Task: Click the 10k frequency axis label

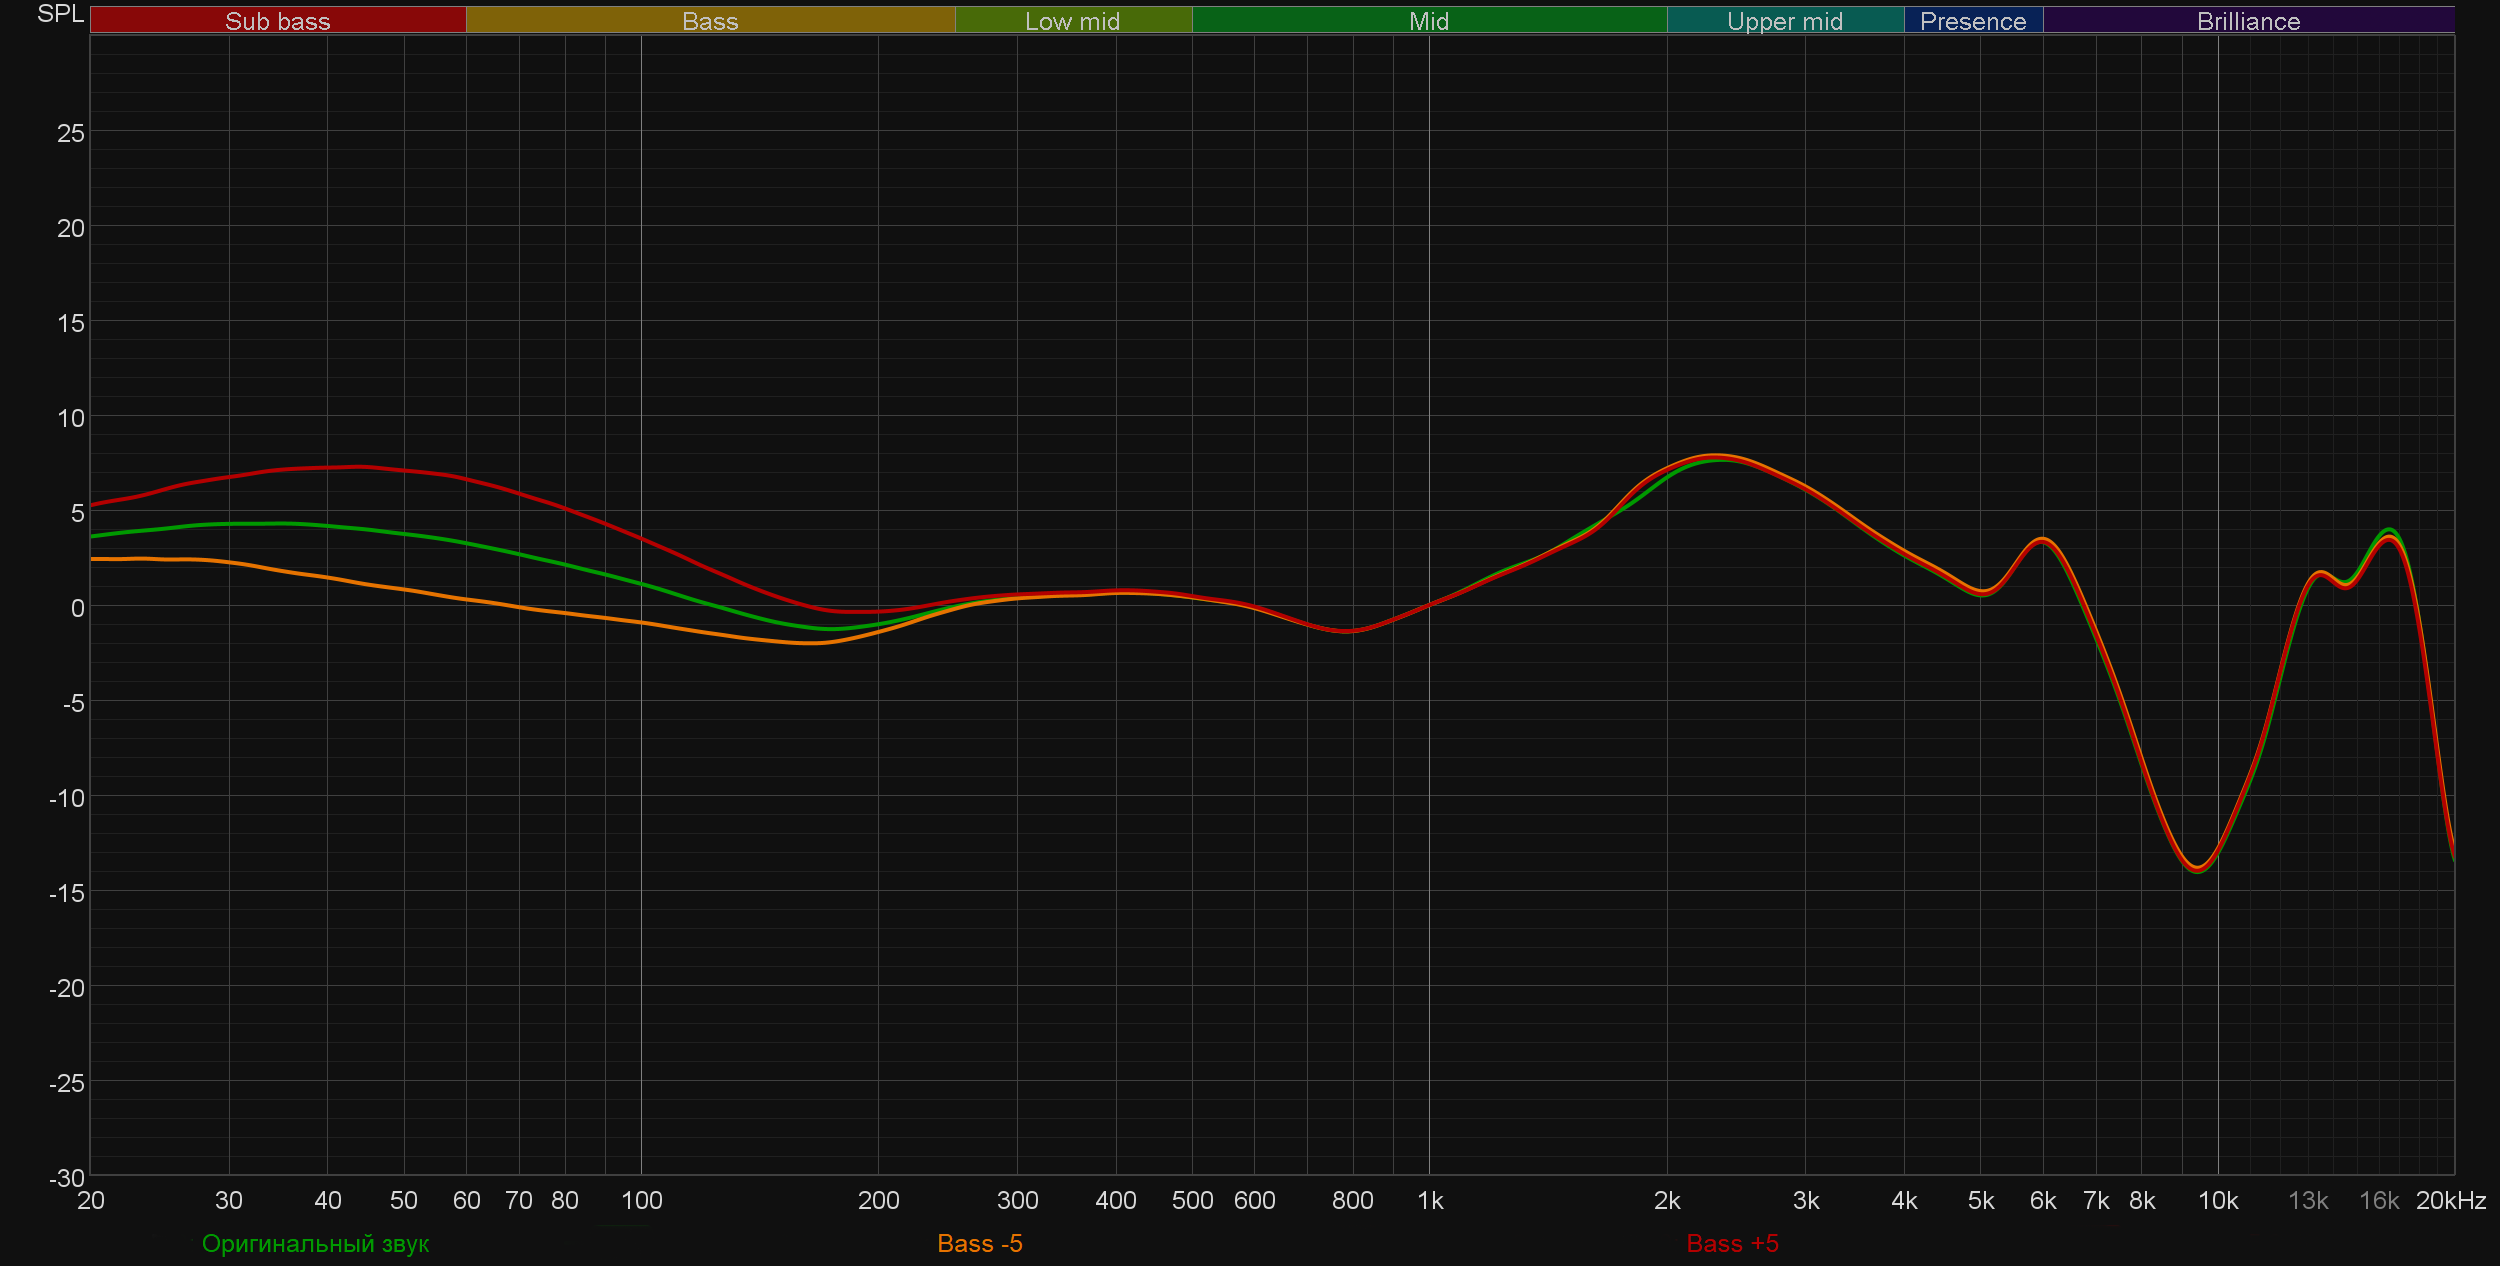Action: coord(2217,1200)
